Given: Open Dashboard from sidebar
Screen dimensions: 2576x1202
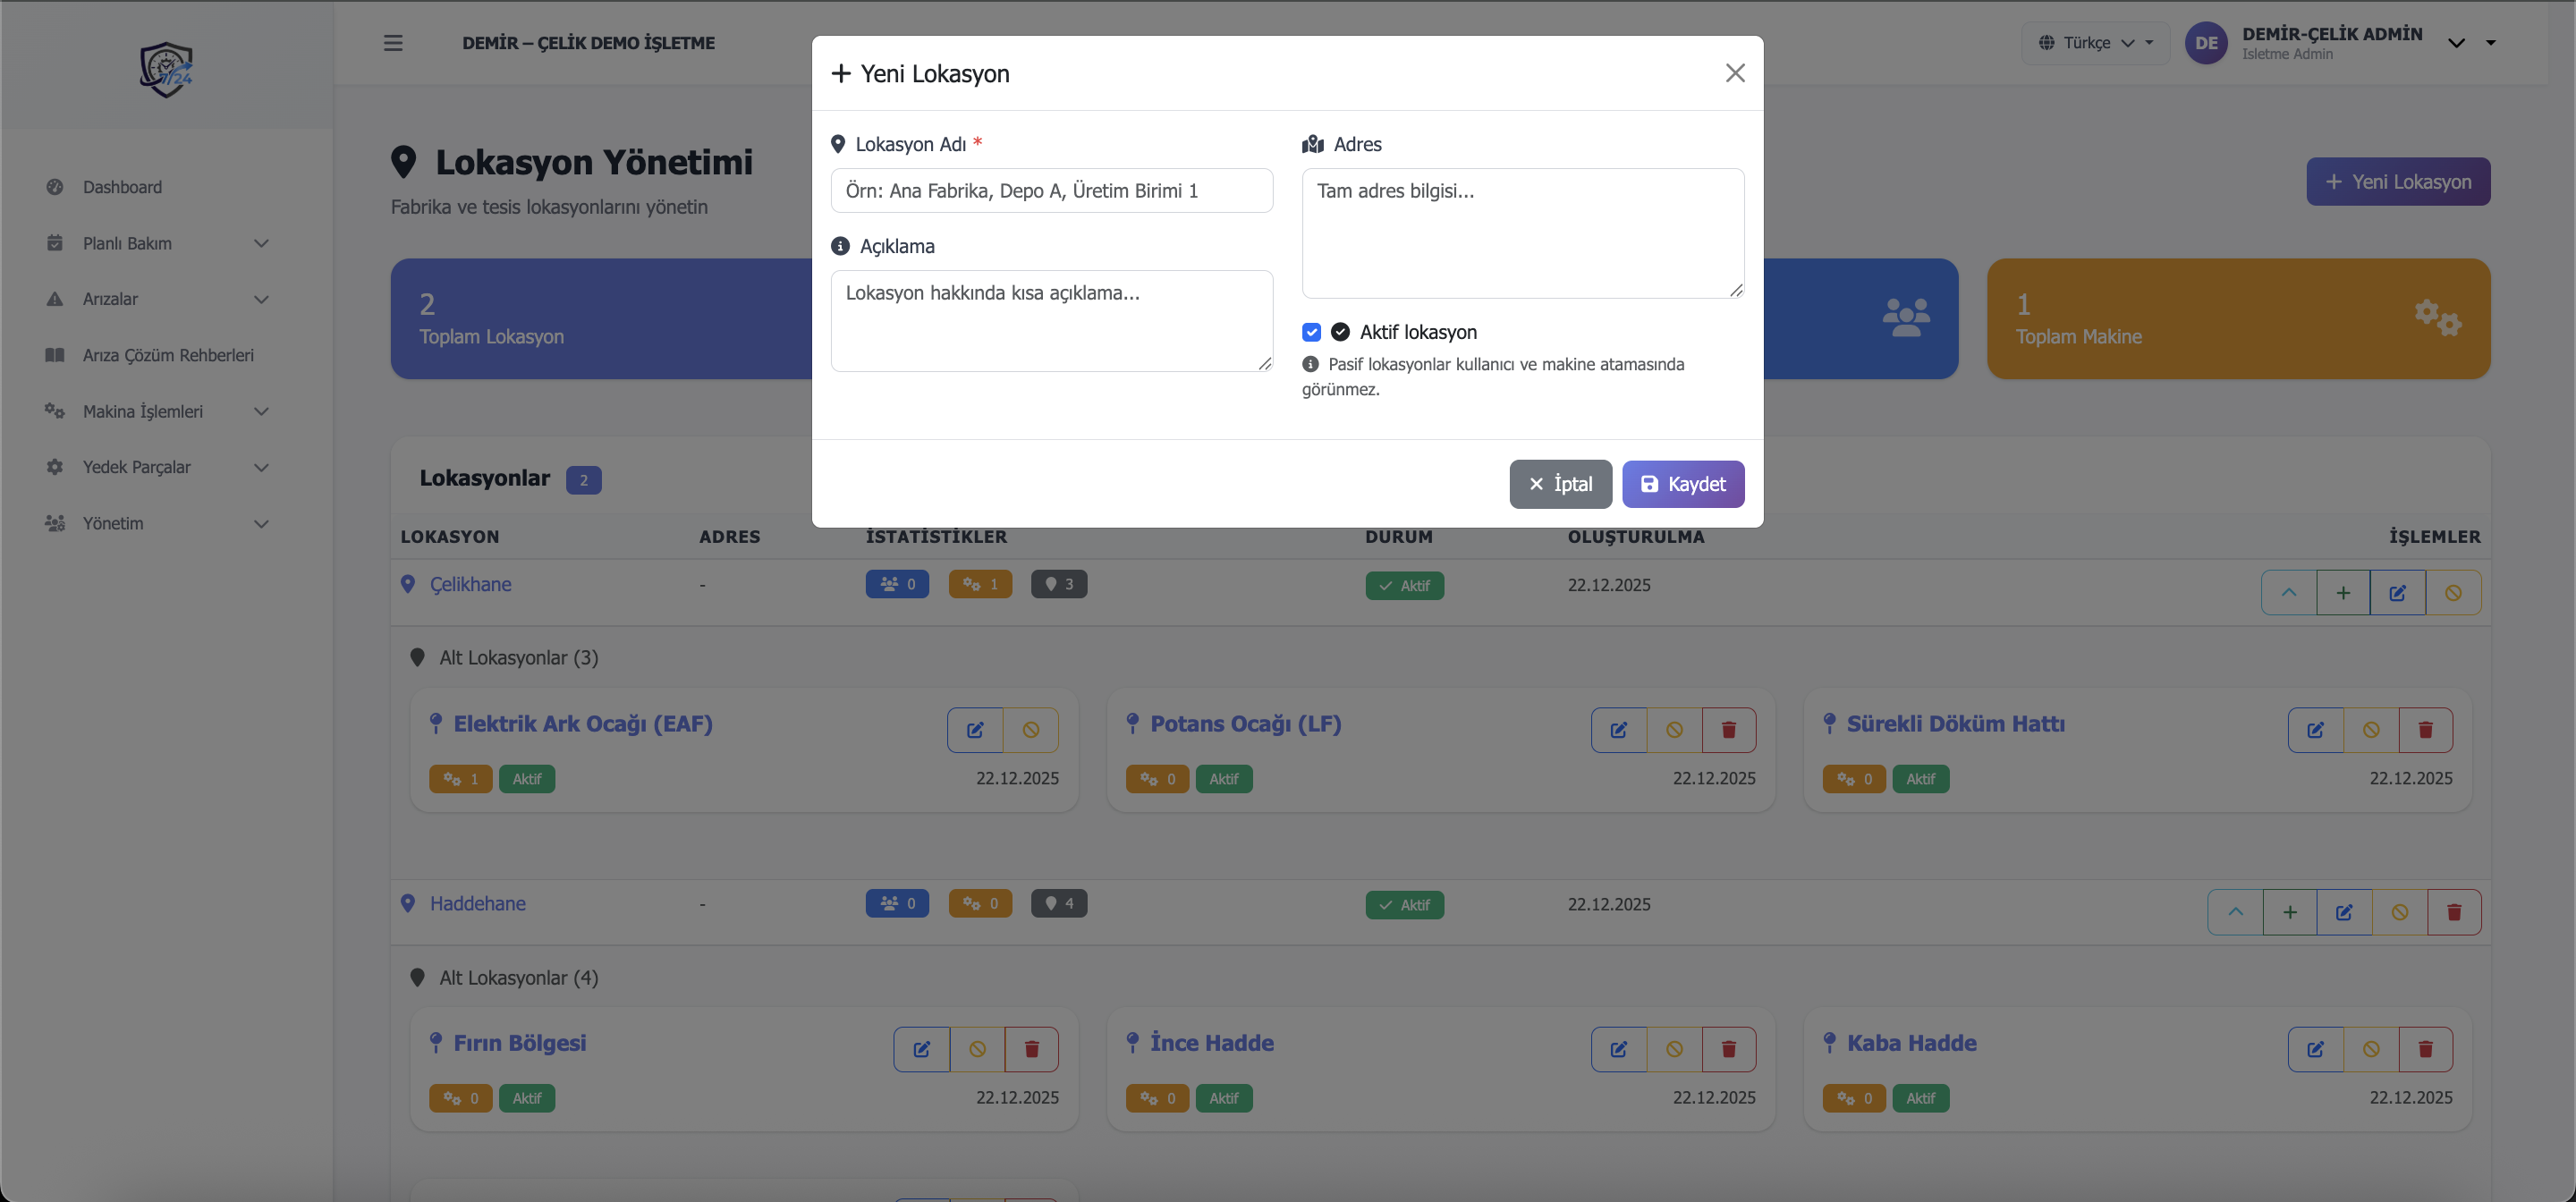Looking at the screenshot, I should pos(122,187).
